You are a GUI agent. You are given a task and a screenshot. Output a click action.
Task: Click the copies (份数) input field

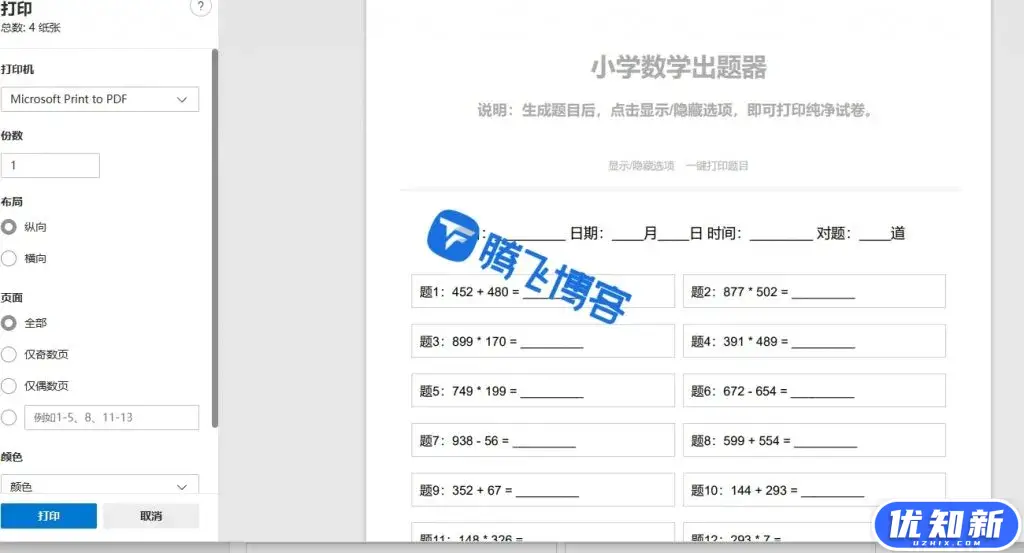(50, 166)
